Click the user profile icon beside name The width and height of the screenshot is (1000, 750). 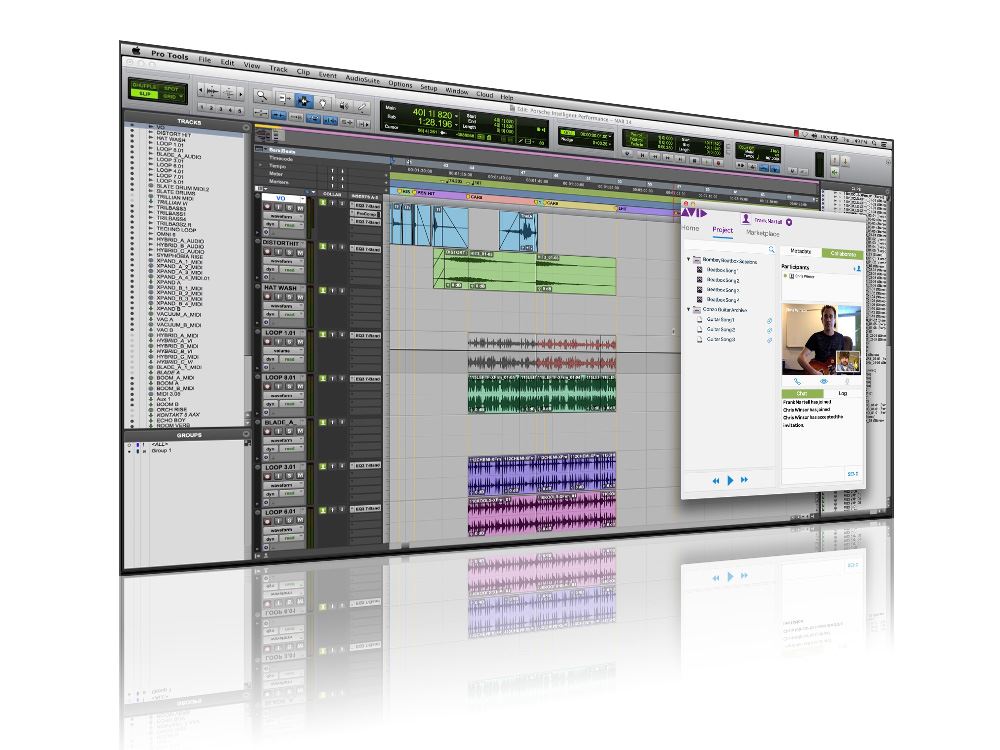point(746,219)
